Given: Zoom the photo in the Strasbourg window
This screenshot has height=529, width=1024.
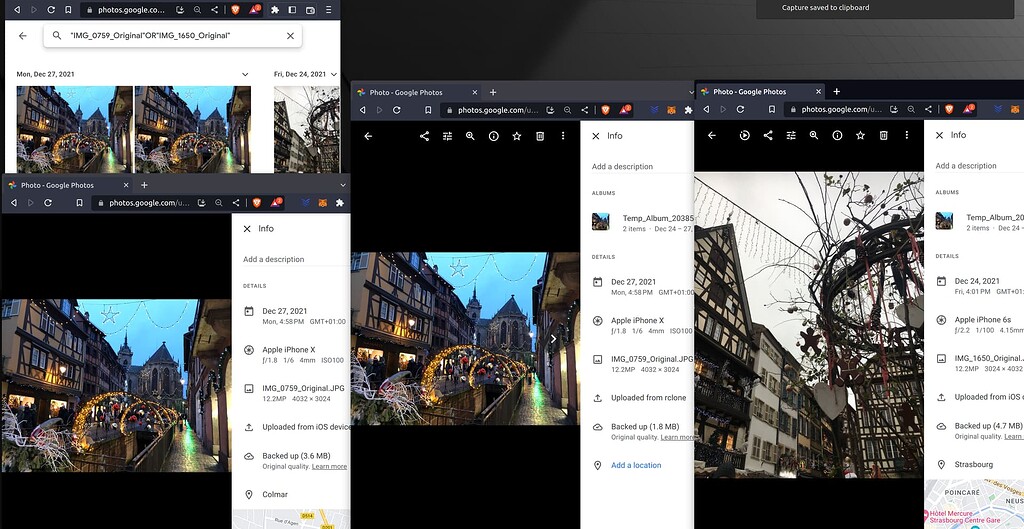Looking at the screenshot, I should (814, 135).
